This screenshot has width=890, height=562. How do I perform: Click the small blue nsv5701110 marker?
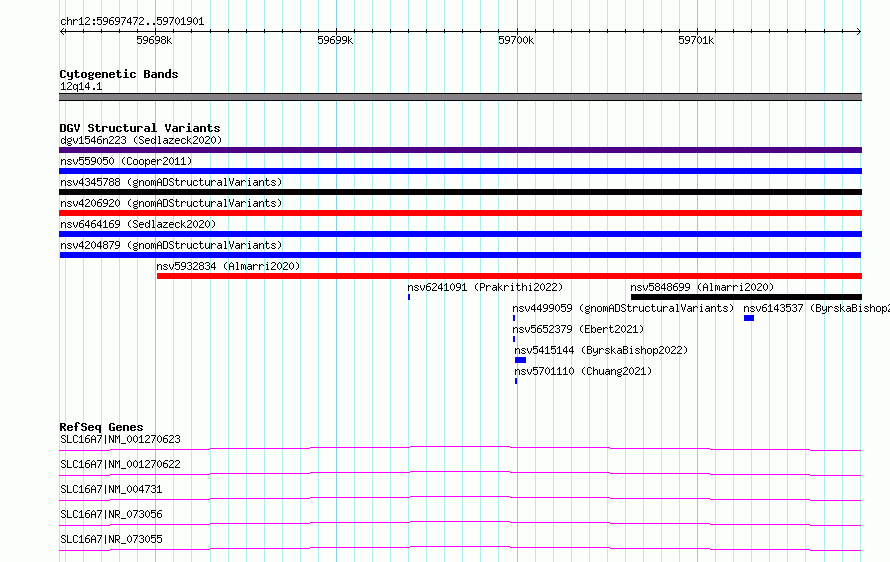click(516, 381)
